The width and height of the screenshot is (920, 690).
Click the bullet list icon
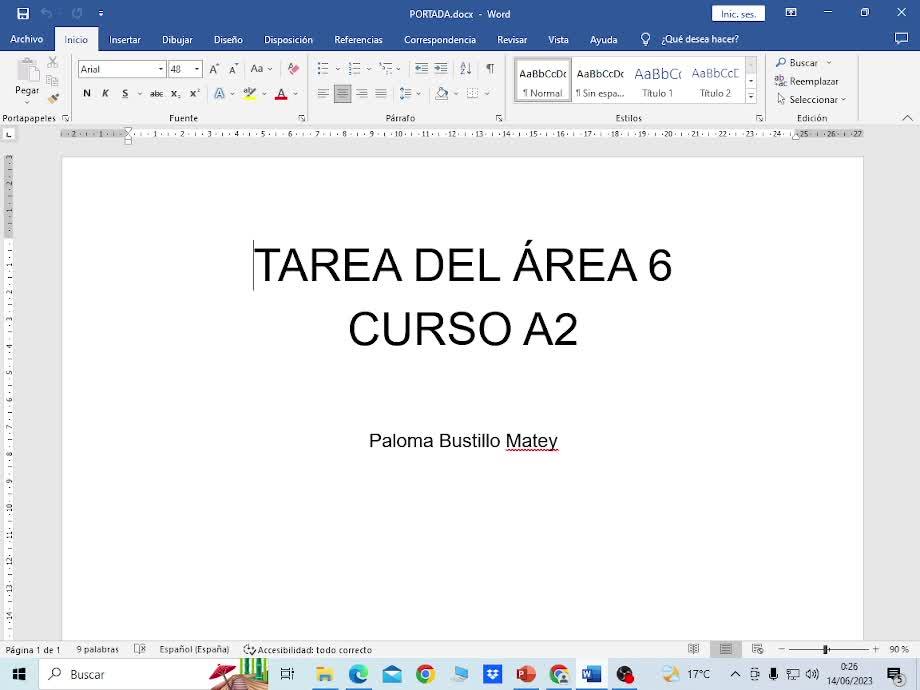click(323, 69)
